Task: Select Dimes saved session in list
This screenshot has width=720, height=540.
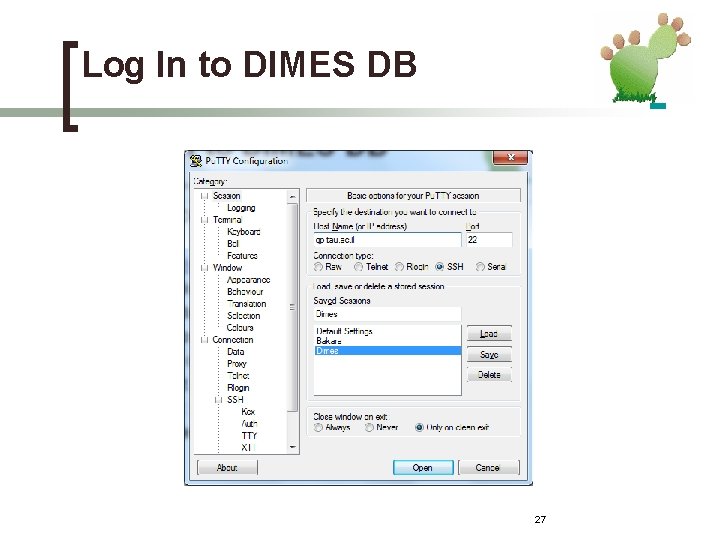Action: pyautogui.click(x=388, y=351)
